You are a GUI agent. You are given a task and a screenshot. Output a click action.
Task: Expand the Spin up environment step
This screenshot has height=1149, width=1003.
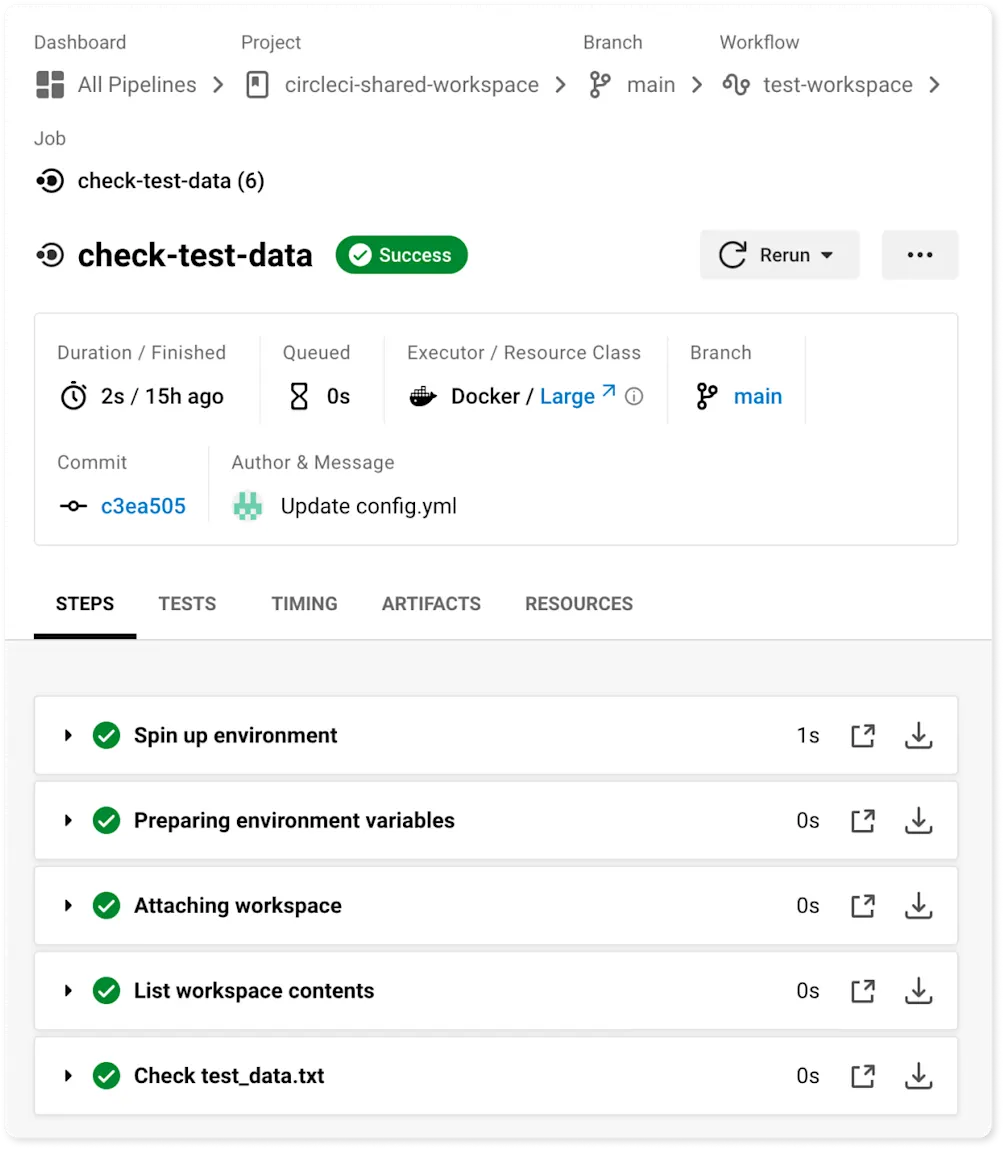(68, 735)
